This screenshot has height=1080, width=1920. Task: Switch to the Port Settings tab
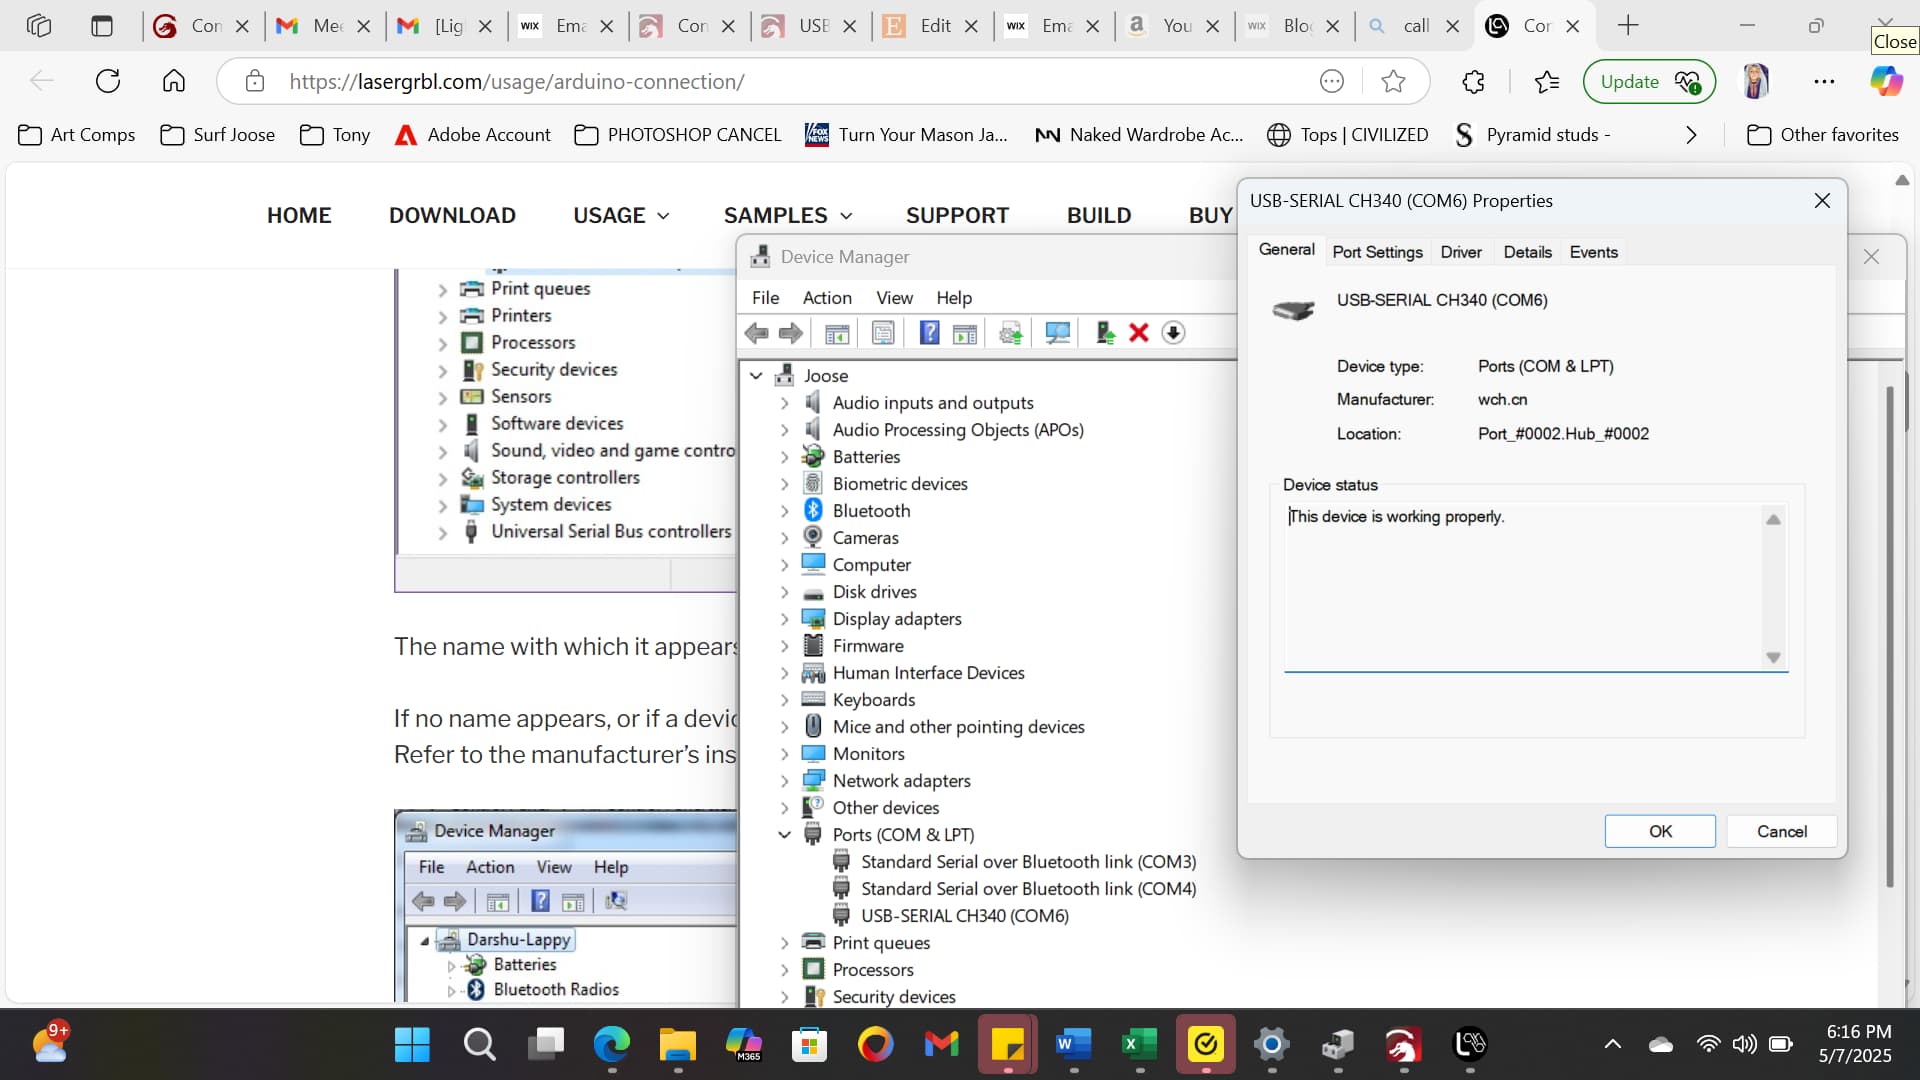(x=1377, y=252)
